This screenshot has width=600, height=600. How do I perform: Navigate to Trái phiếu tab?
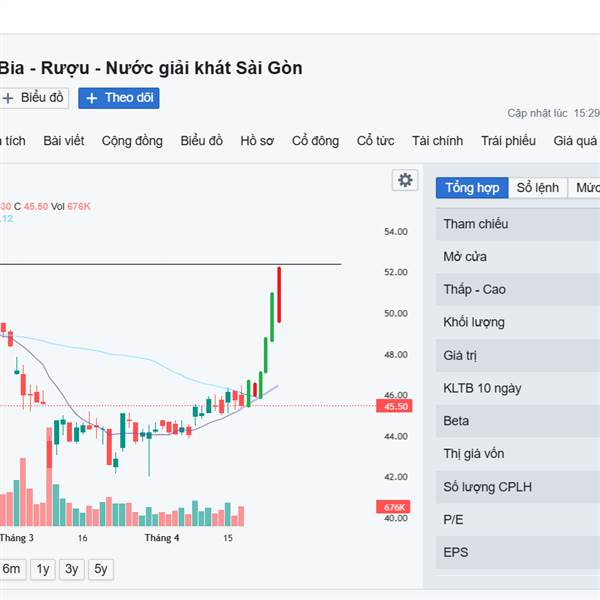tap(508, 141)
